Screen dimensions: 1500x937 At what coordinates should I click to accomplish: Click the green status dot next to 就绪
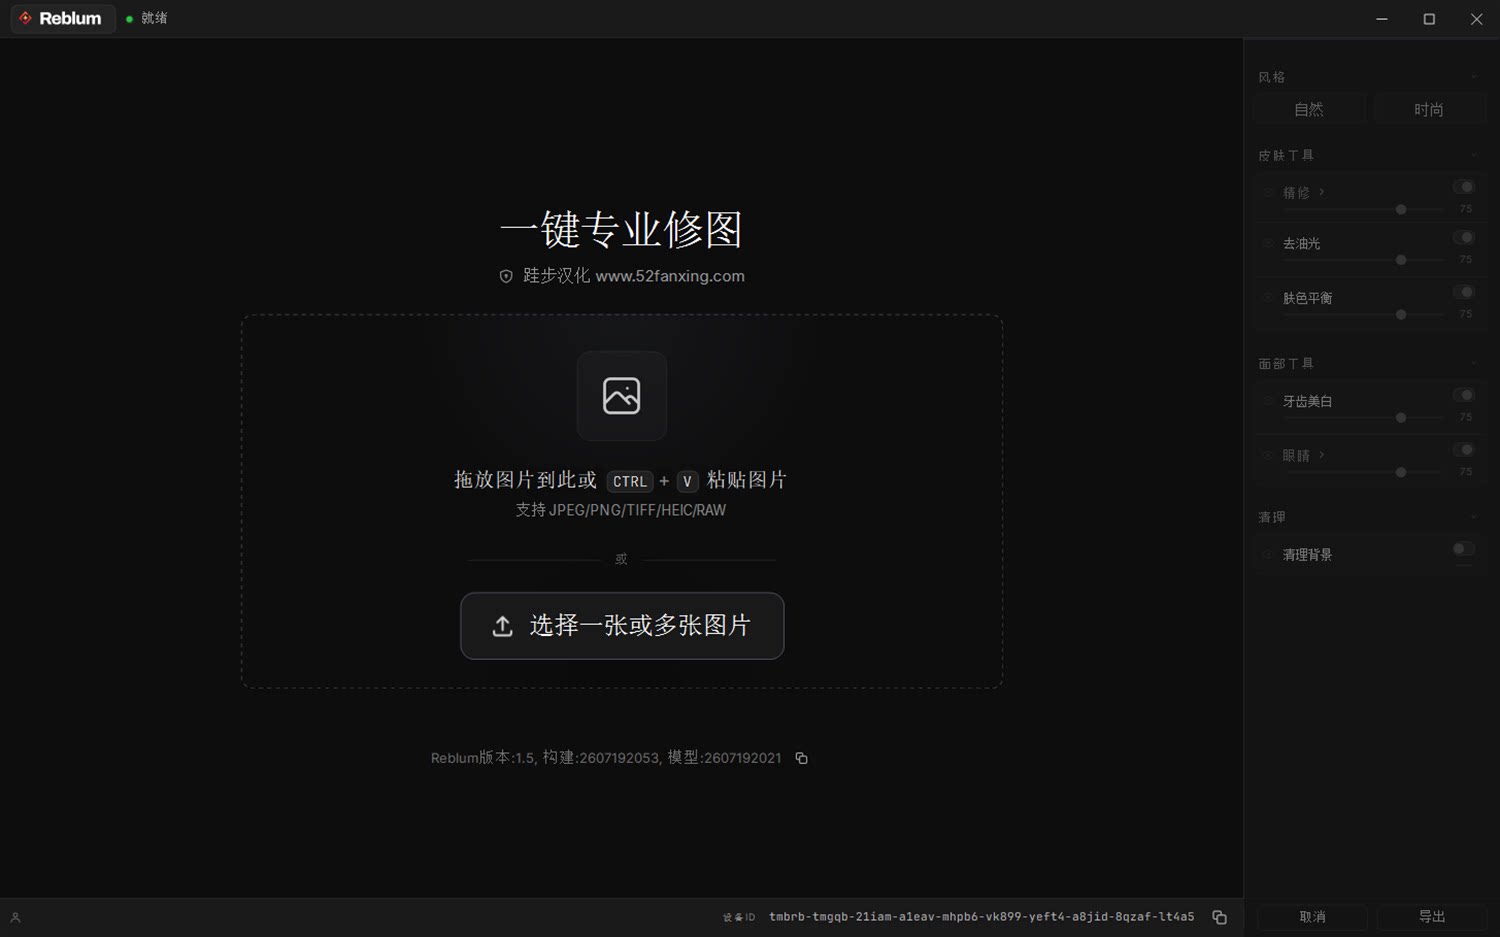coord(129,19)
